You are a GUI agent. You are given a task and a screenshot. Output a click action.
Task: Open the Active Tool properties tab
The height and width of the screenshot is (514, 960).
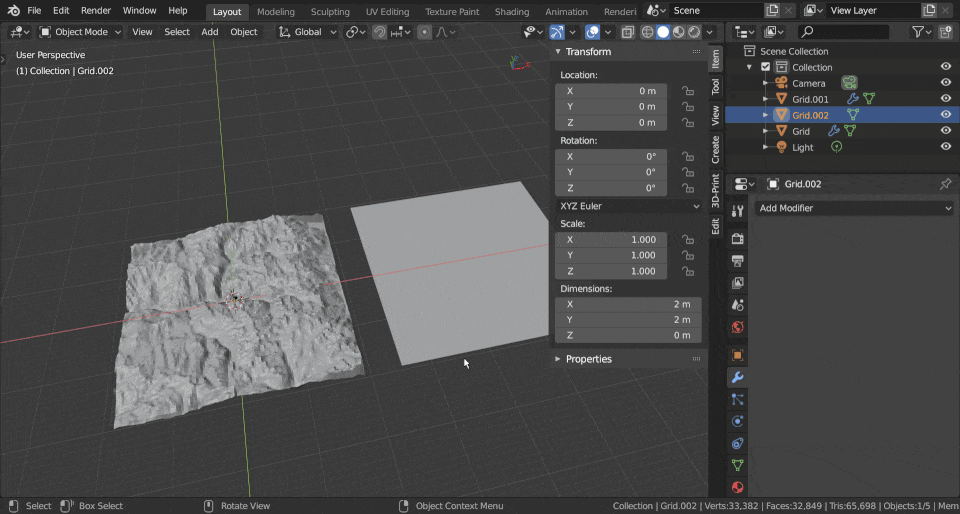coord(738,211)
